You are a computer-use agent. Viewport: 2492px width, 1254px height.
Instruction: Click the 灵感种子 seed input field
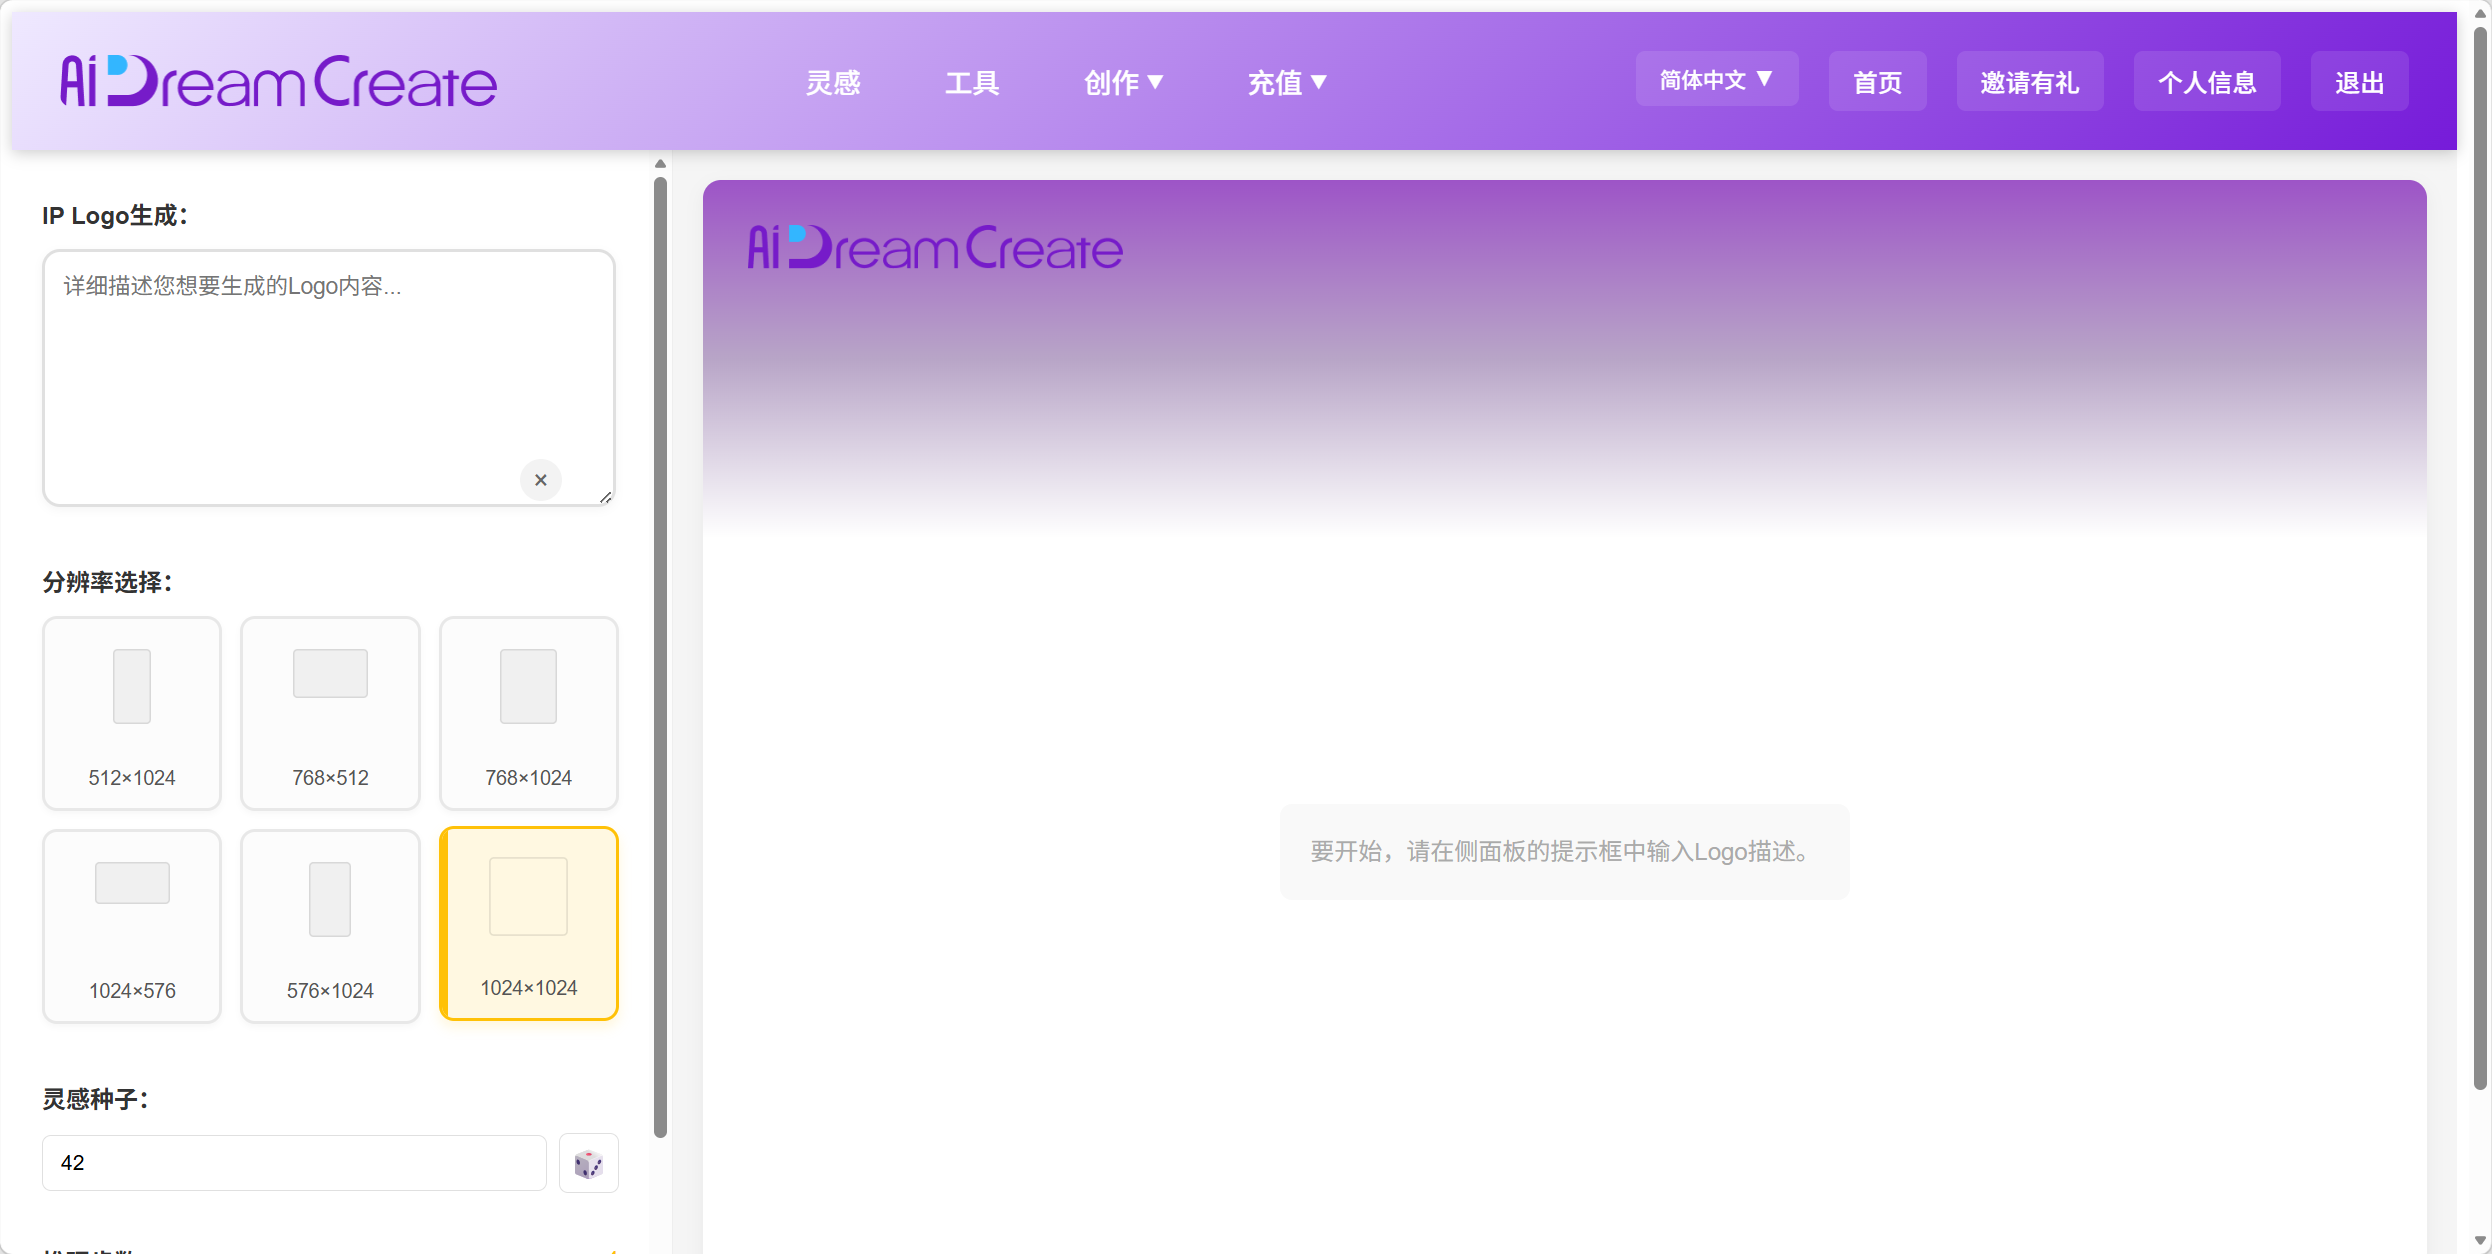294,1163
